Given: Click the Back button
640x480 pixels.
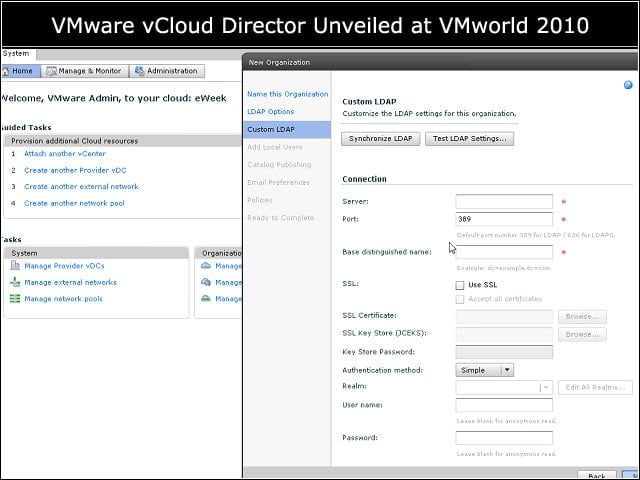Looking at the screenshot, I should click(x=597, y=475).
